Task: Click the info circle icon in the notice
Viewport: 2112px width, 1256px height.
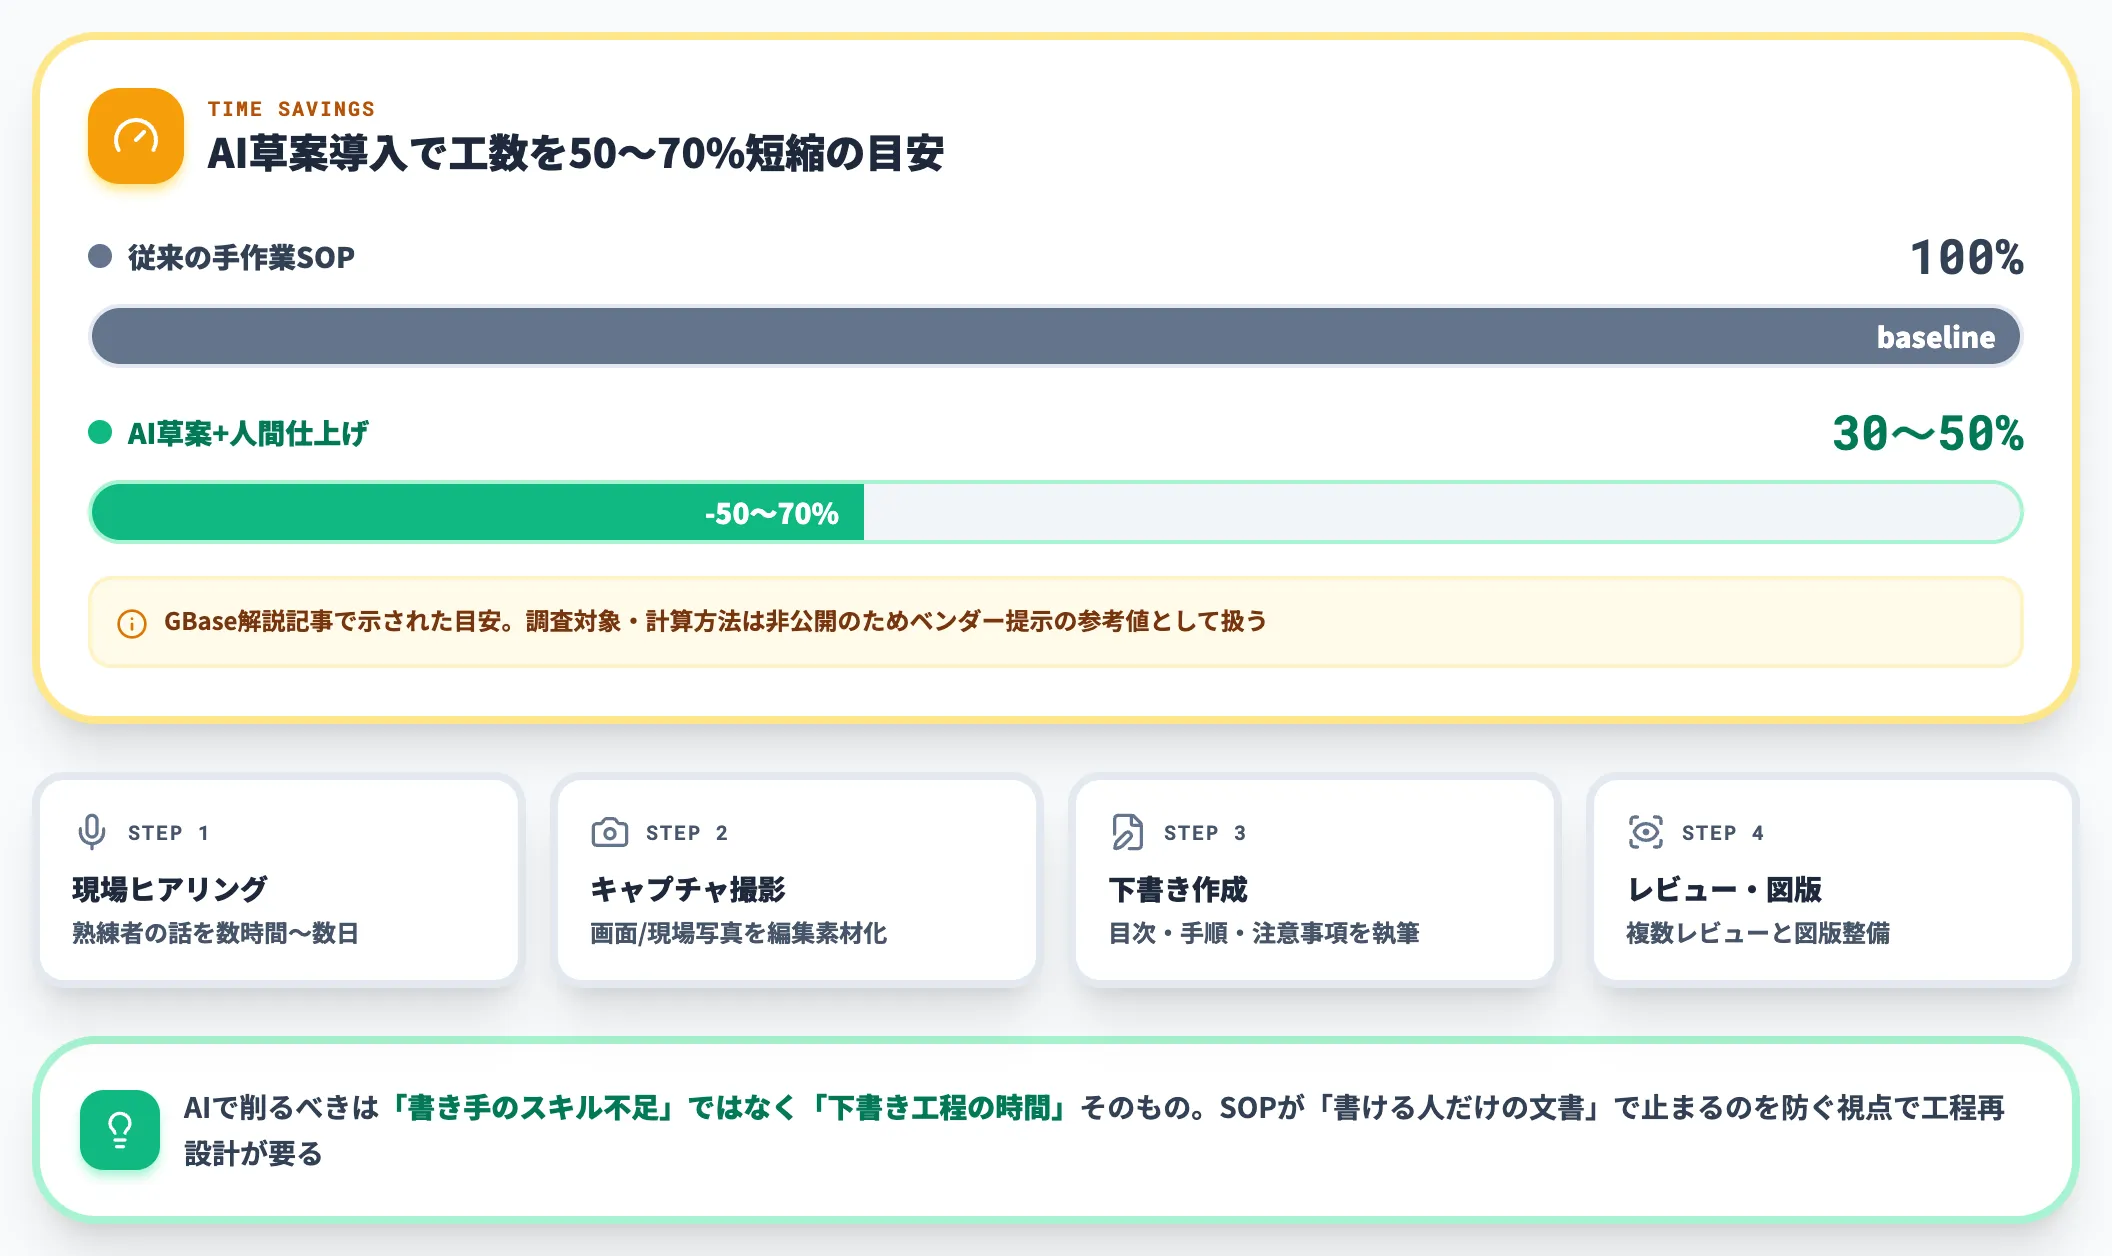Action: [x=132, y=623]
